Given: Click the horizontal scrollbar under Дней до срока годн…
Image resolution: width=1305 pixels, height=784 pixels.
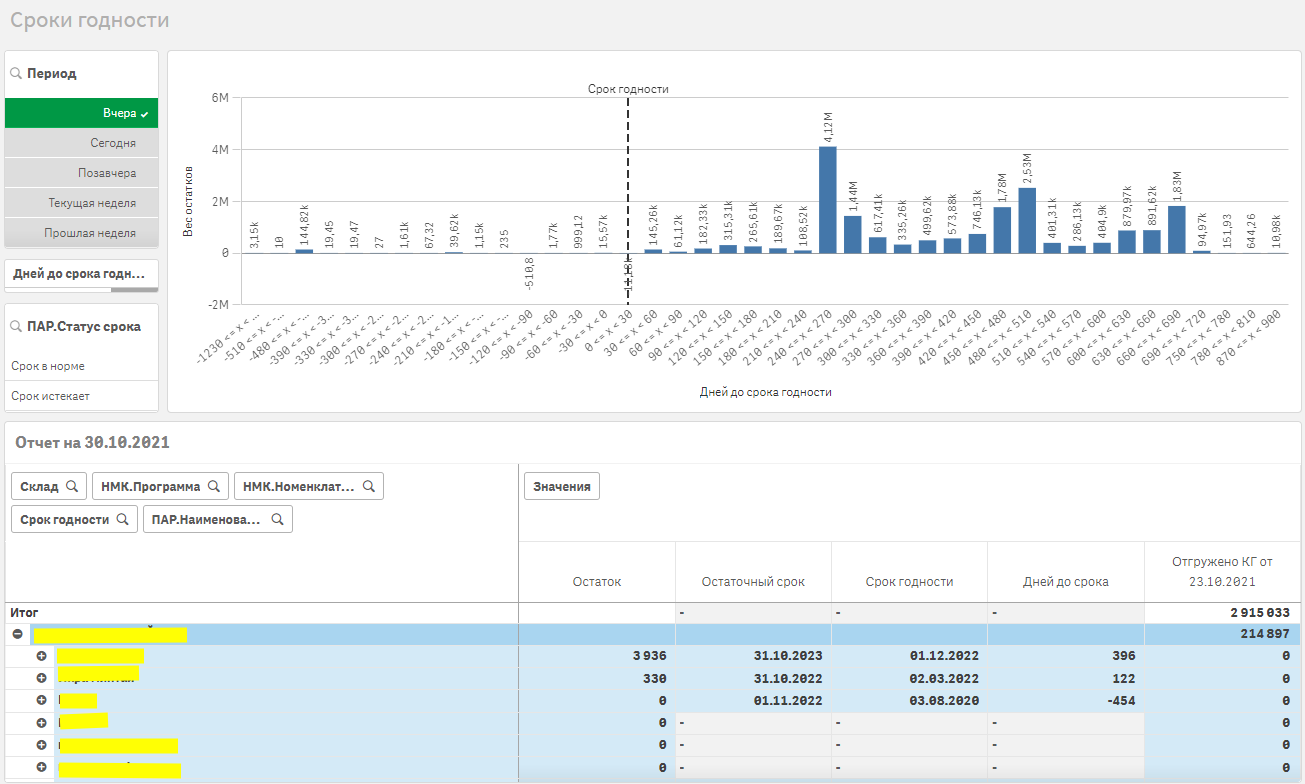Looking at the screenshot, I should (x=134, y=290).
